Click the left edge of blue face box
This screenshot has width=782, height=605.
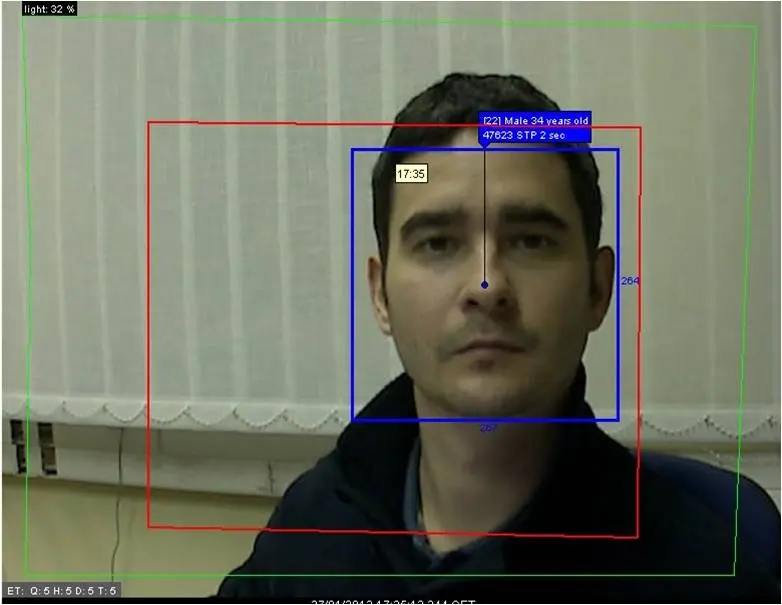[352, 284]
